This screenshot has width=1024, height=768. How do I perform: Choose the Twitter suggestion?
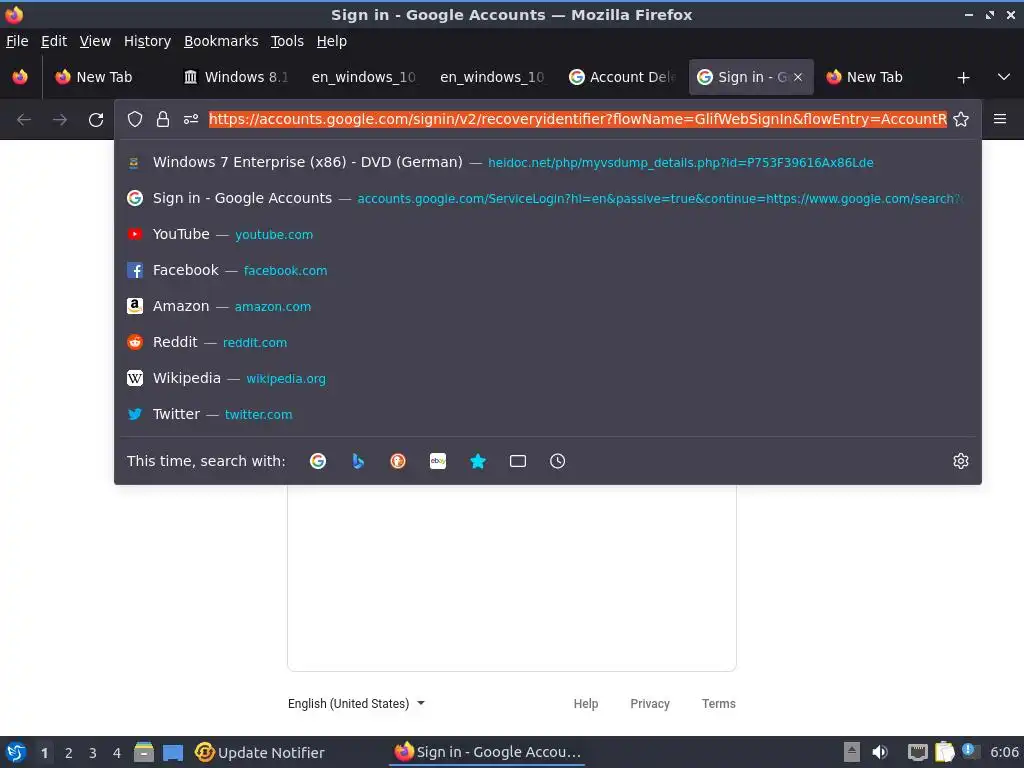[x=547, y=413]
